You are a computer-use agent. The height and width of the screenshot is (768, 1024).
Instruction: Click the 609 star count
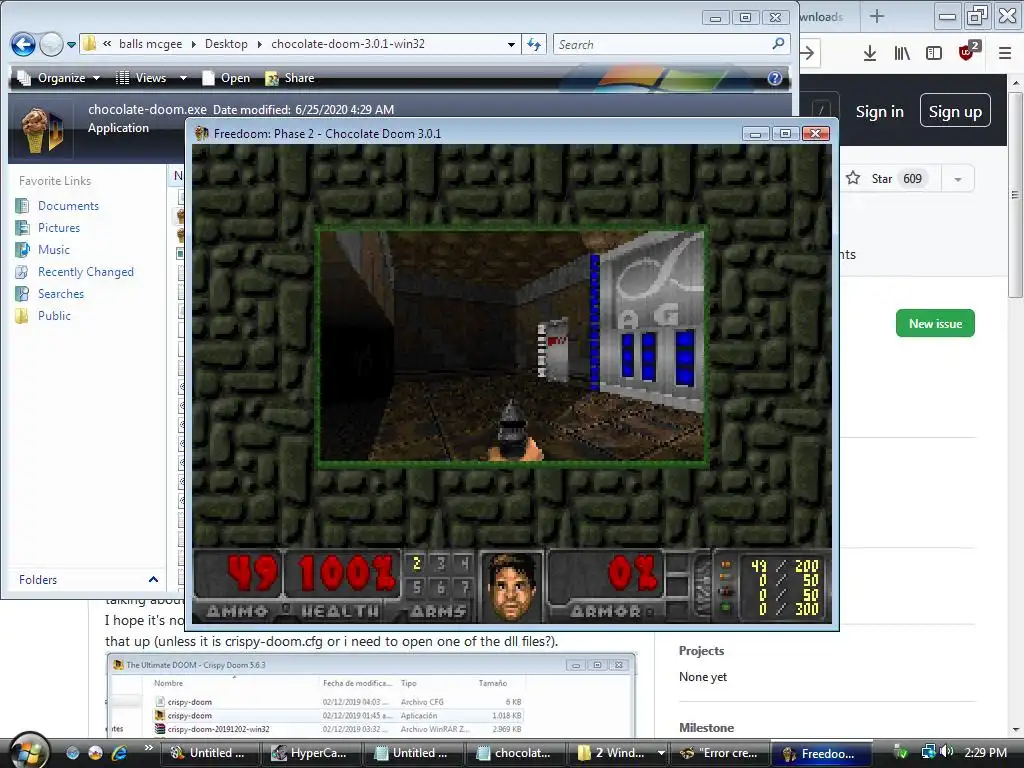(912, 178)
